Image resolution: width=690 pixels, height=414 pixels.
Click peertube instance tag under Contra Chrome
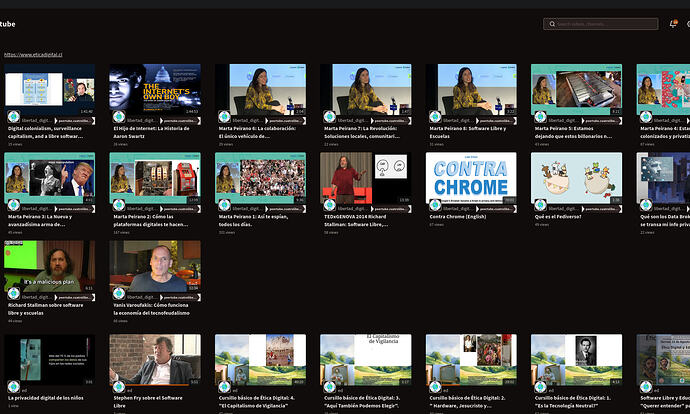(496, 209)
